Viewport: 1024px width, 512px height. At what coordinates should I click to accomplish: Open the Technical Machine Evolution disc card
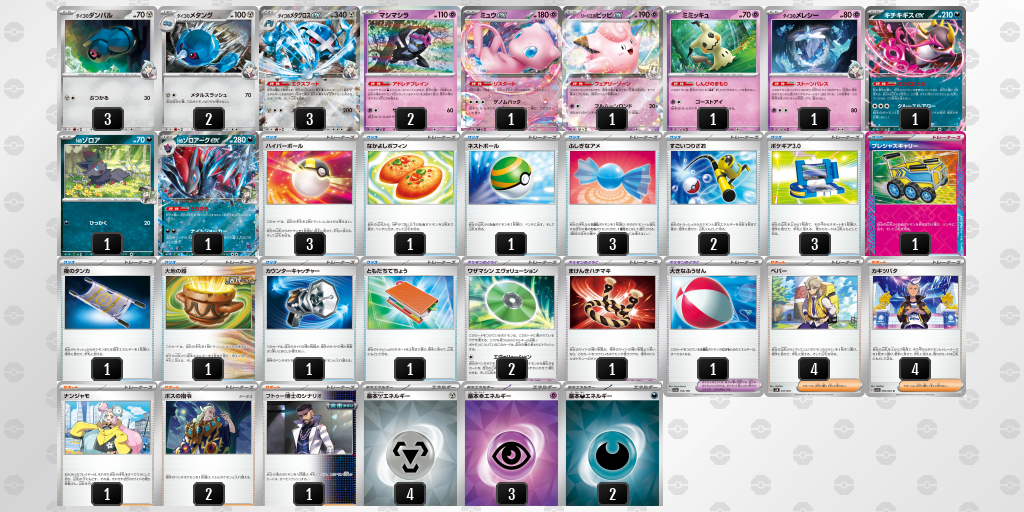(x=511, y=319)
